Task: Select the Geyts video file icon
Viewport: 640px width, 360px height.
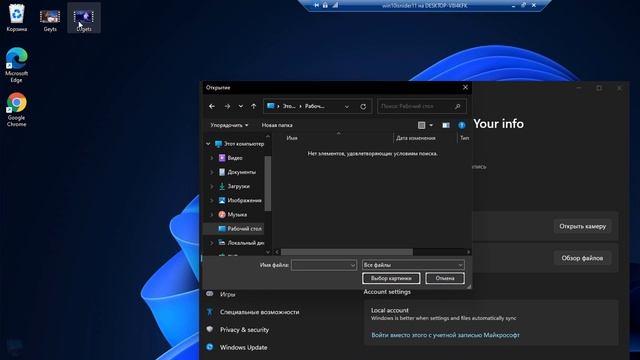Action: click(50, 20)
